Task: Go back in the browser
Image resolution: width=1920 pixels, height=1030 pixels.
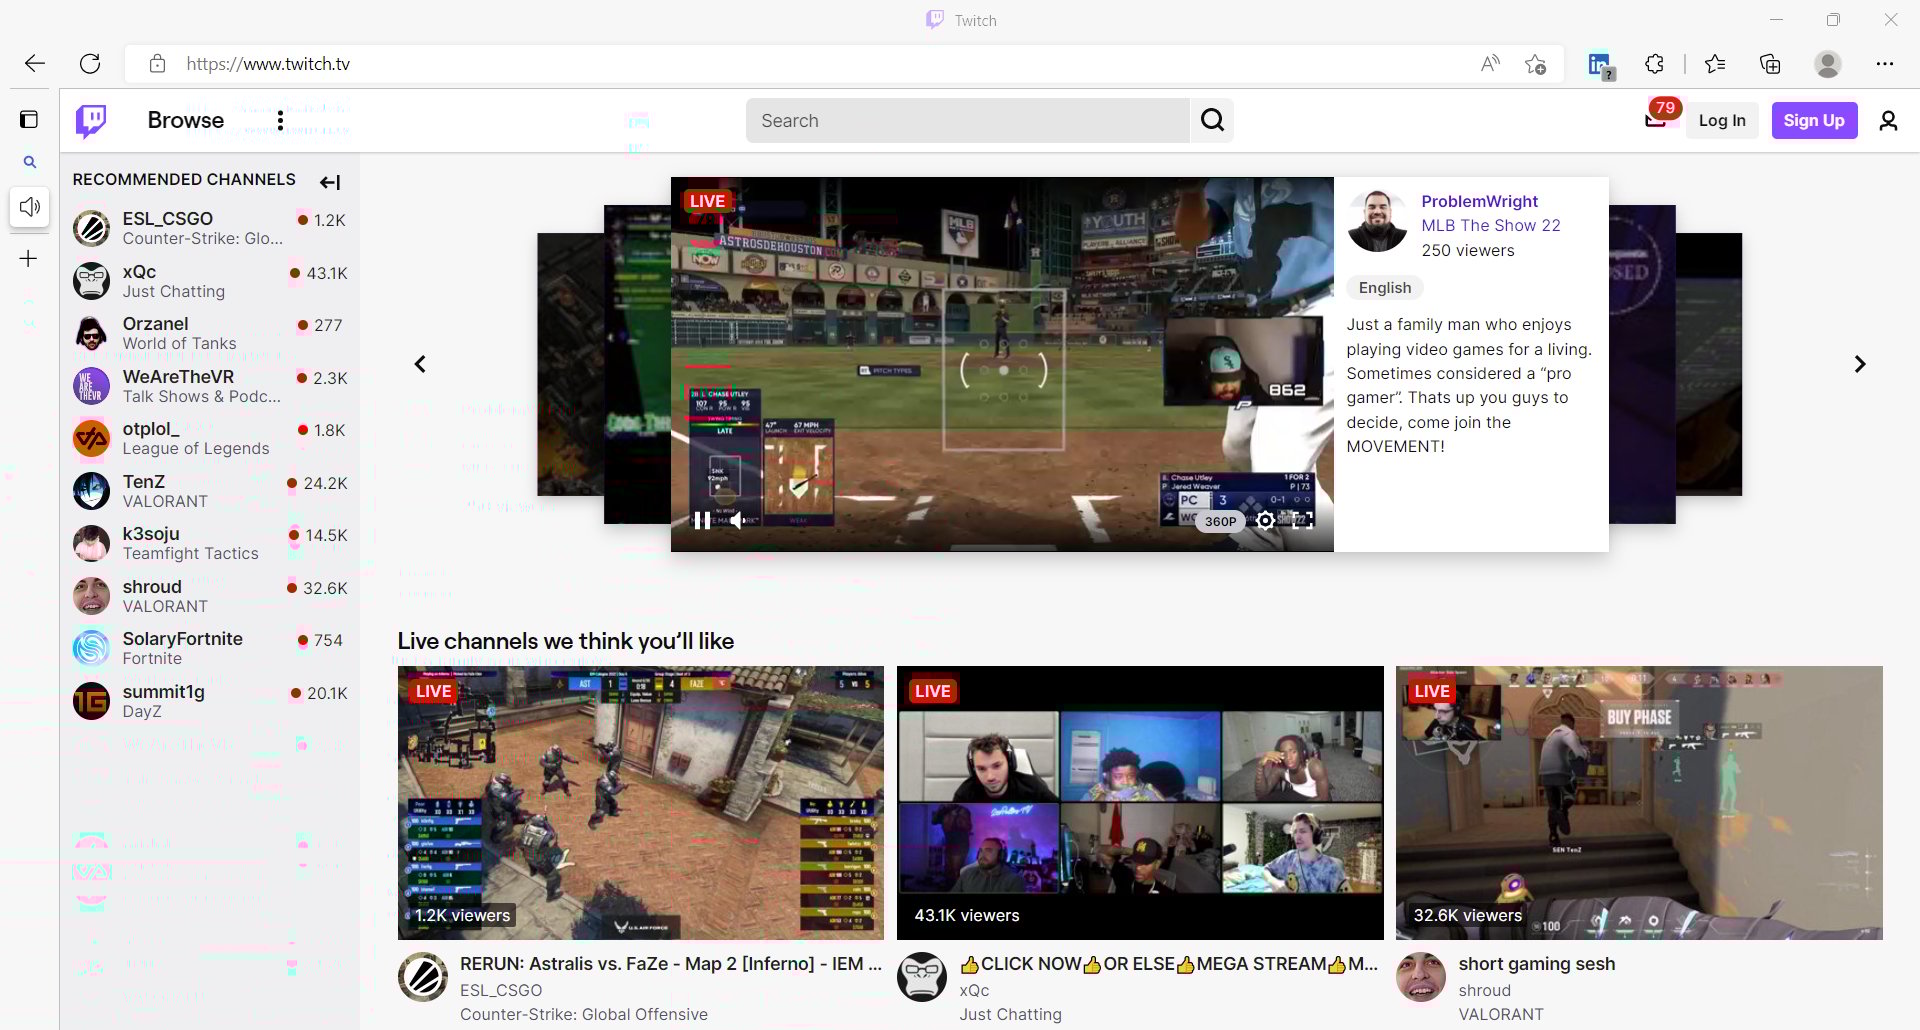Action: [x=35, y=64]
